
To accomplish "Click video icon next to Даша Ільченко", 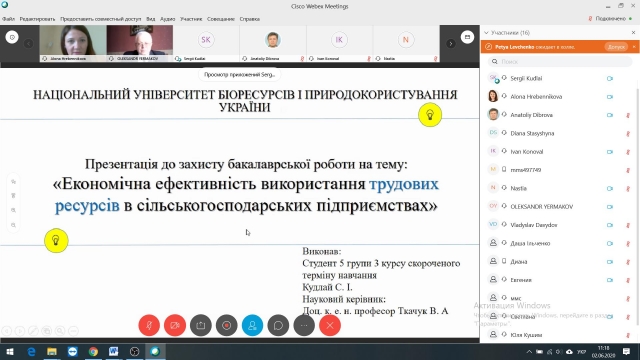I will [610, 243].
